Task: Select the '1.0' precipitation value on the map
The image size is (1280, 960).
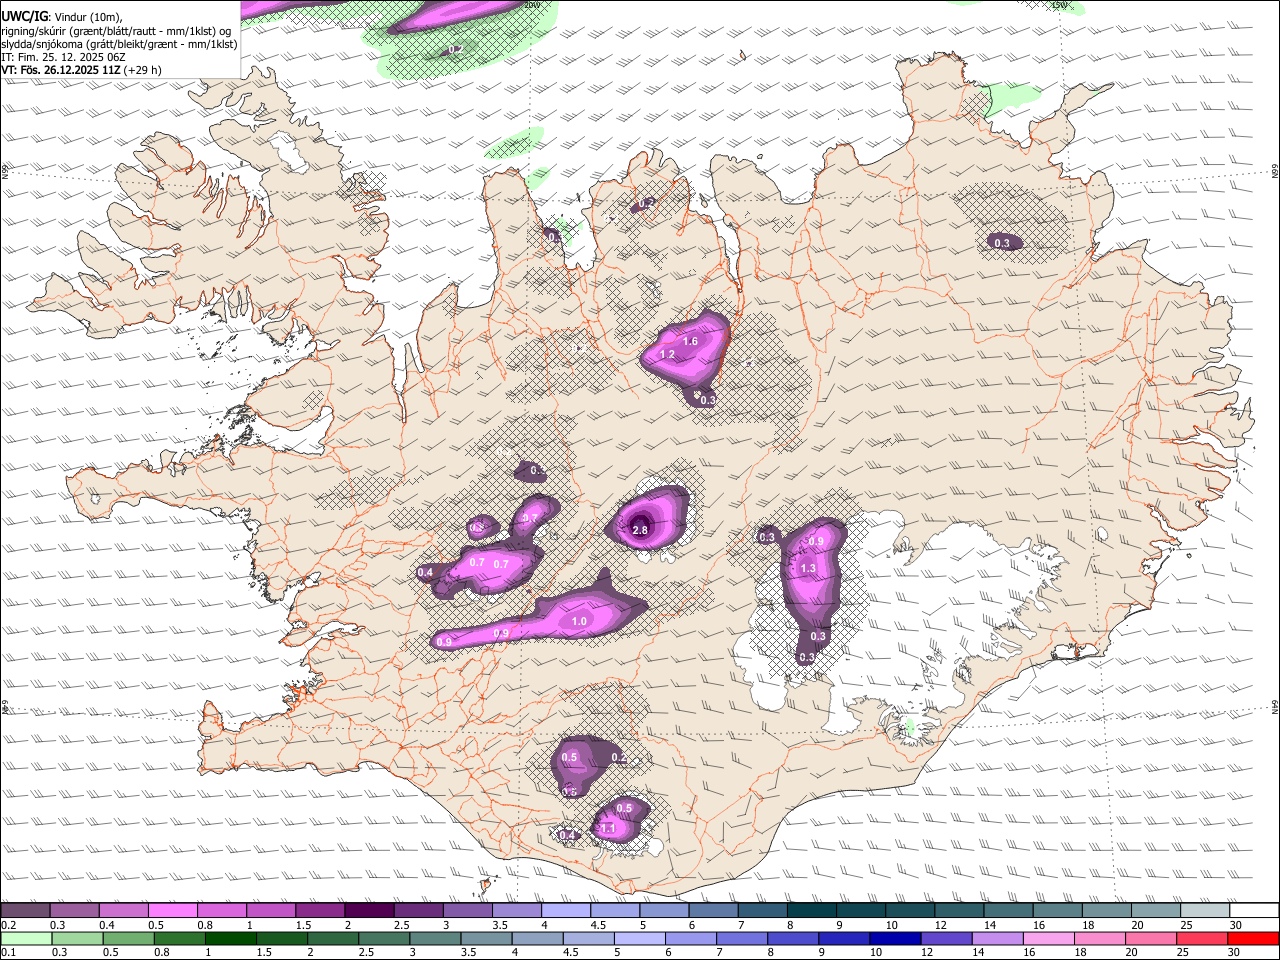Action: click(579, 622)
